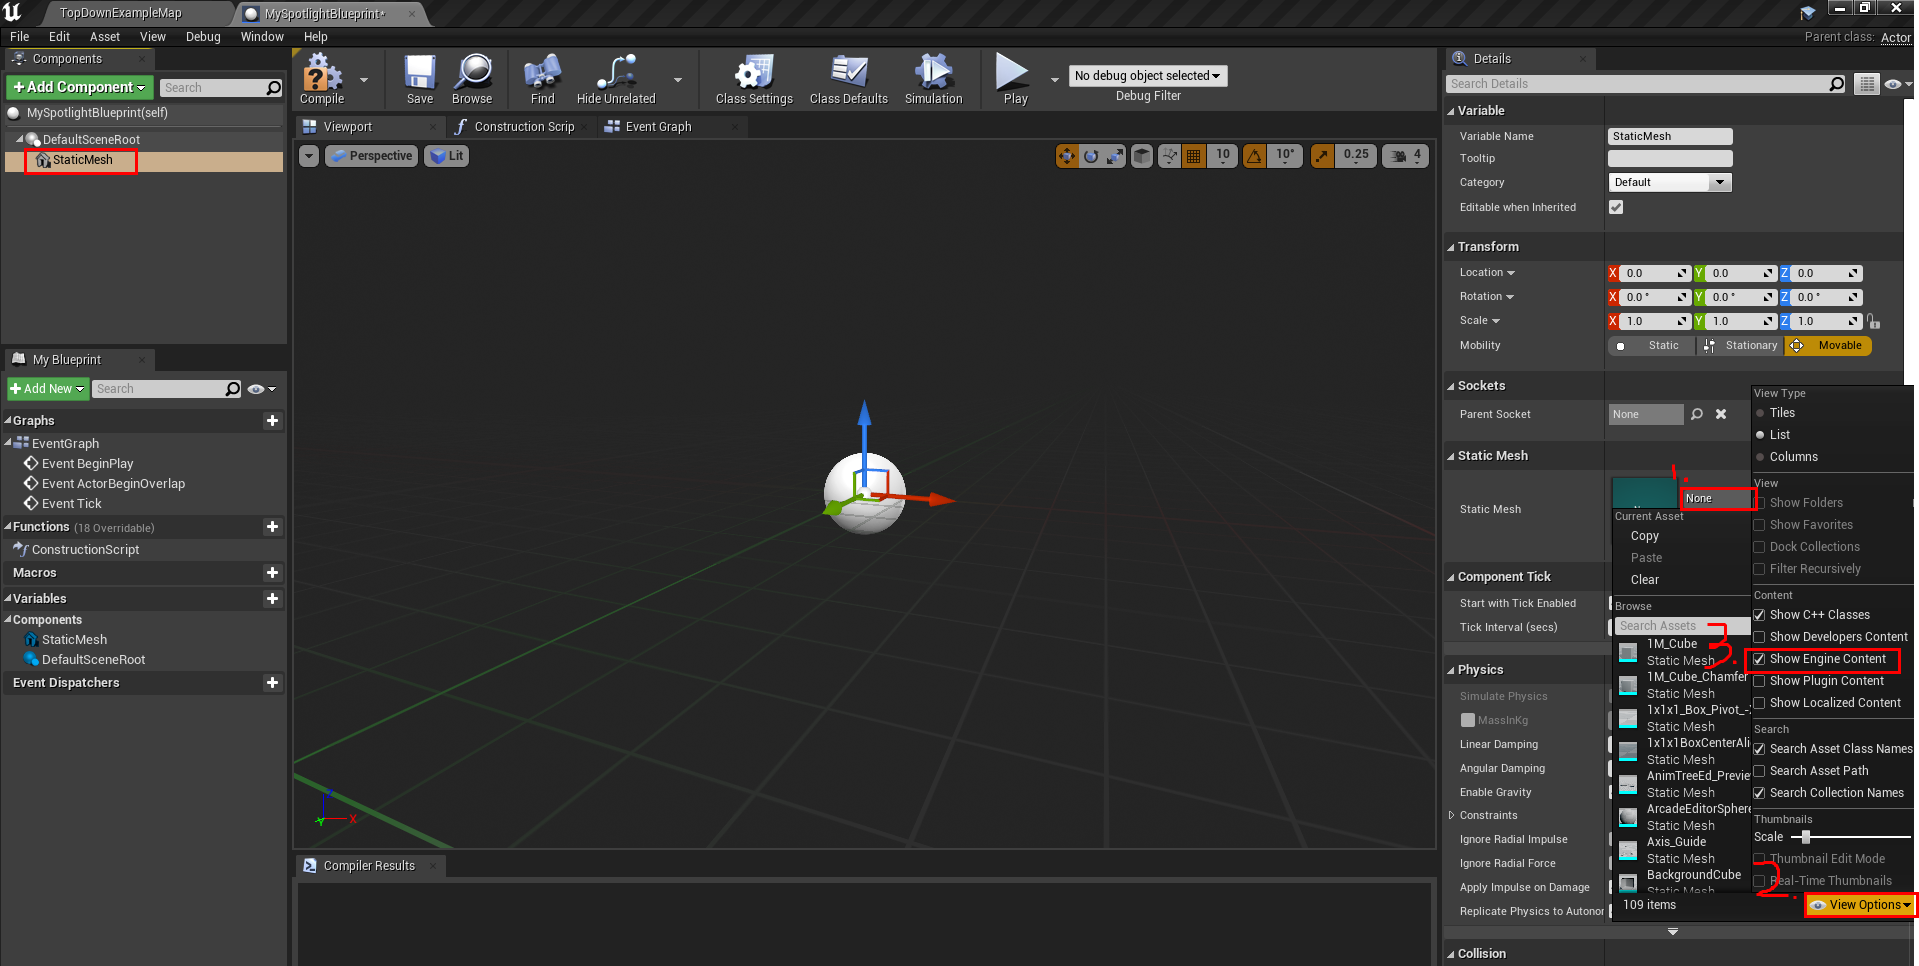Click Clear under Current Asset

pos(1644,580)
